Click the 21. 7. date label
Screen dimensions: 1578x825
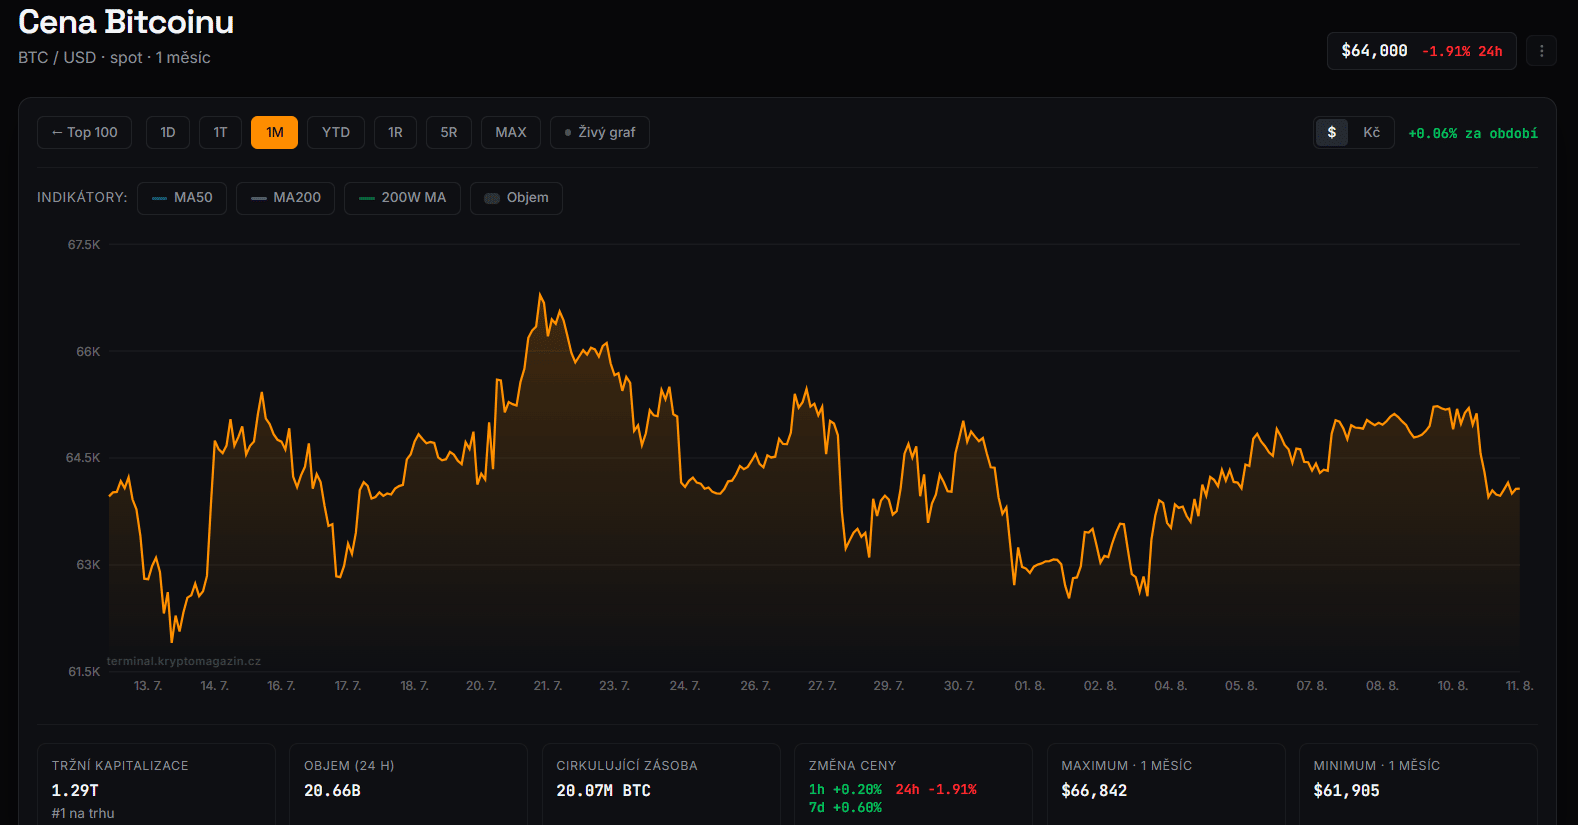click(x=548, y=686)
